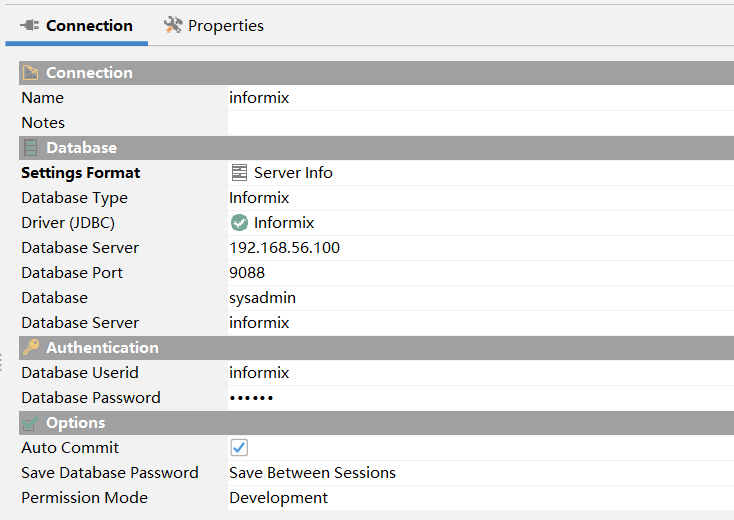
Task: Open Database Type Informix selector
Action: (x=481, y=198)
